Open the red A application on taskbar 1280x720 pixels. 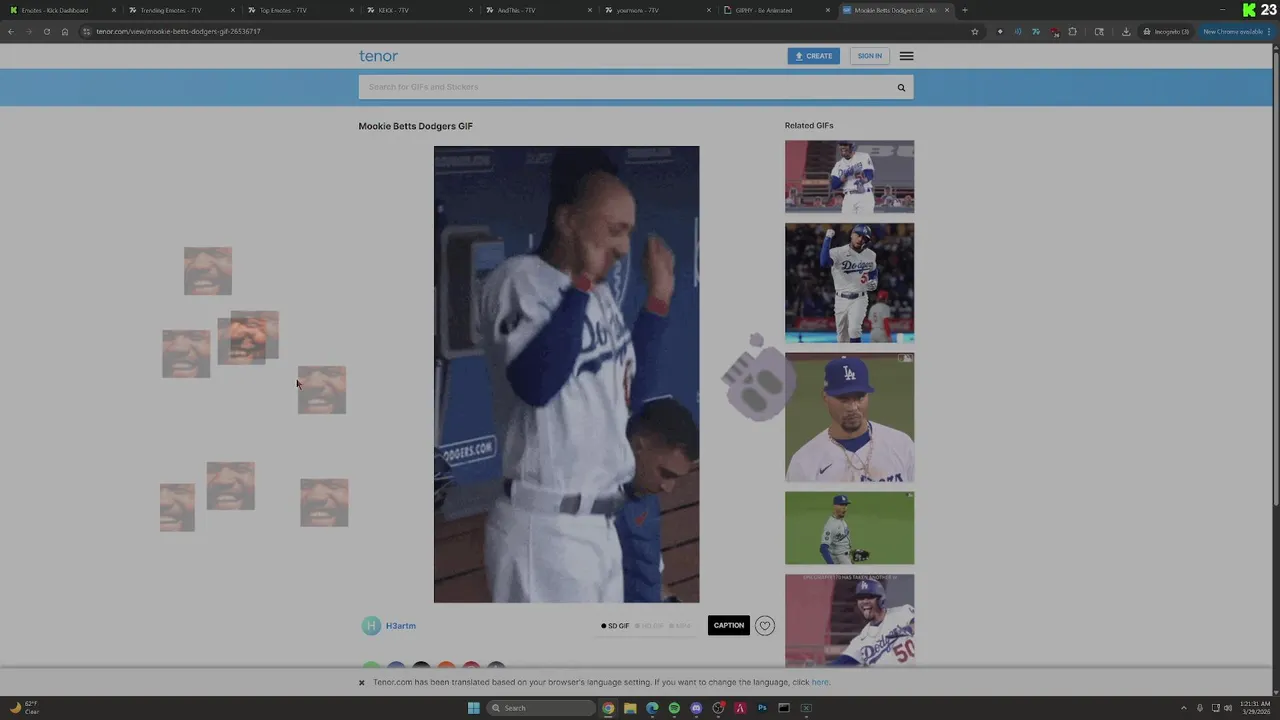[x=740, y=708]
